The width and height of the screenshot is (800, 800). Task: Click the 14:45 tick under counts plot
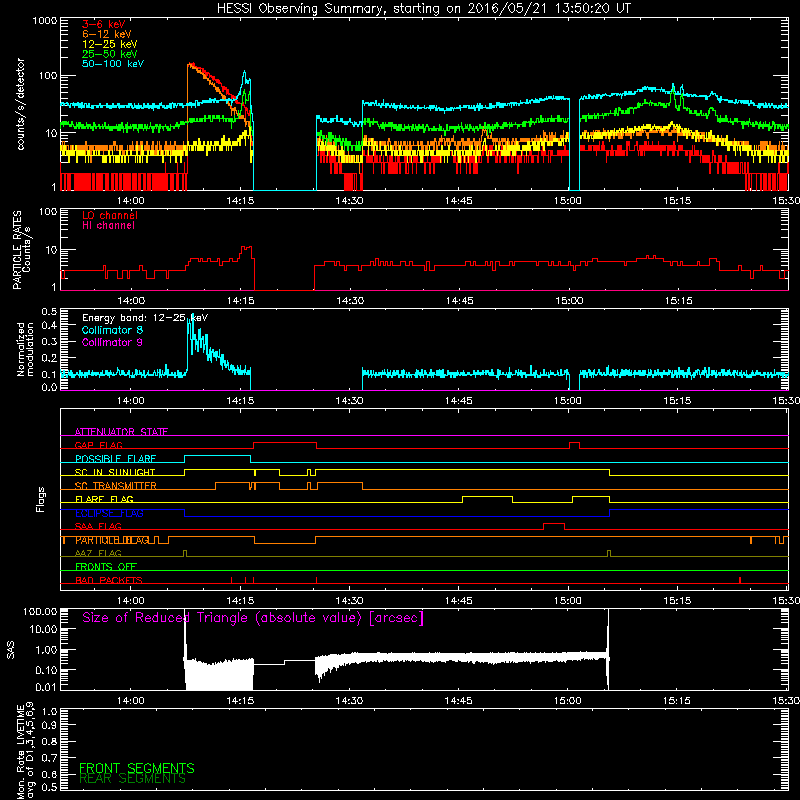pyautogui.click(x=458, y=201)
